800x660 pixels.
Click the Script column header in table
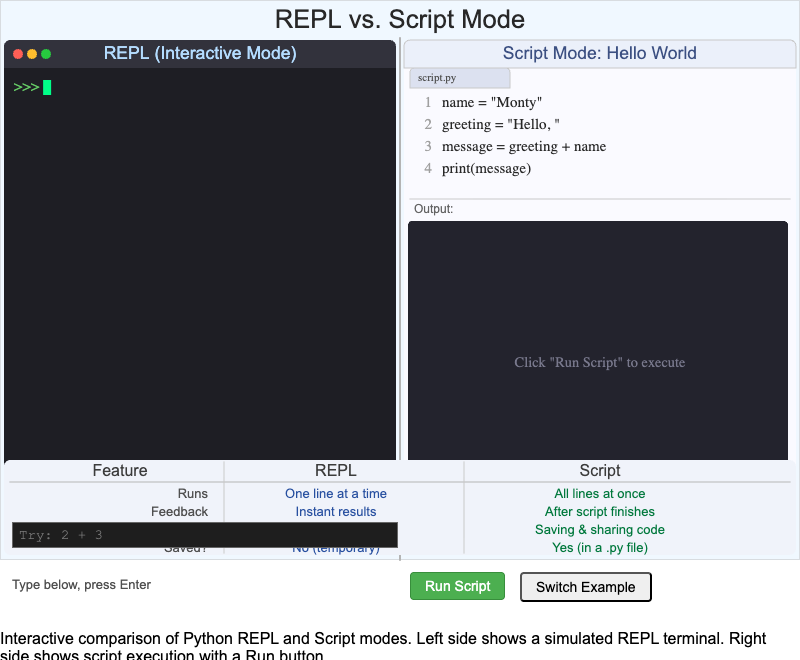(x=599, y=470)
